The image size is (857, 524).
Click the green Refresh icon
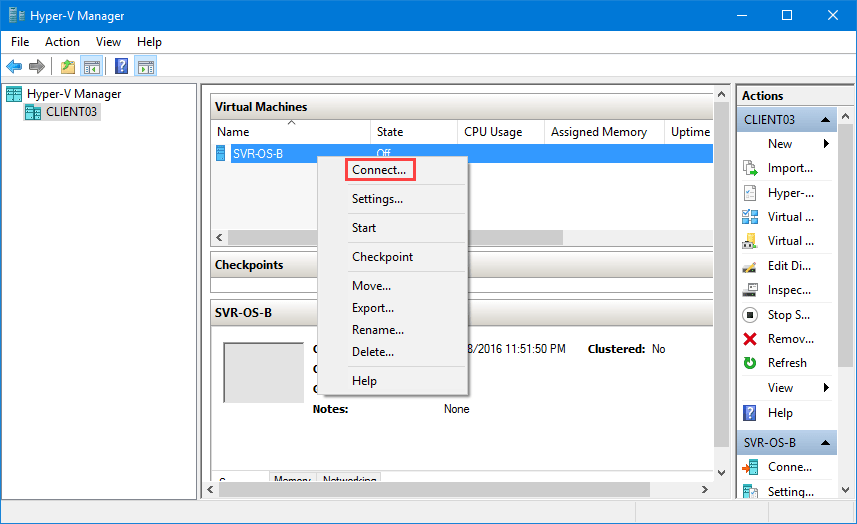(x=750, y=363)
